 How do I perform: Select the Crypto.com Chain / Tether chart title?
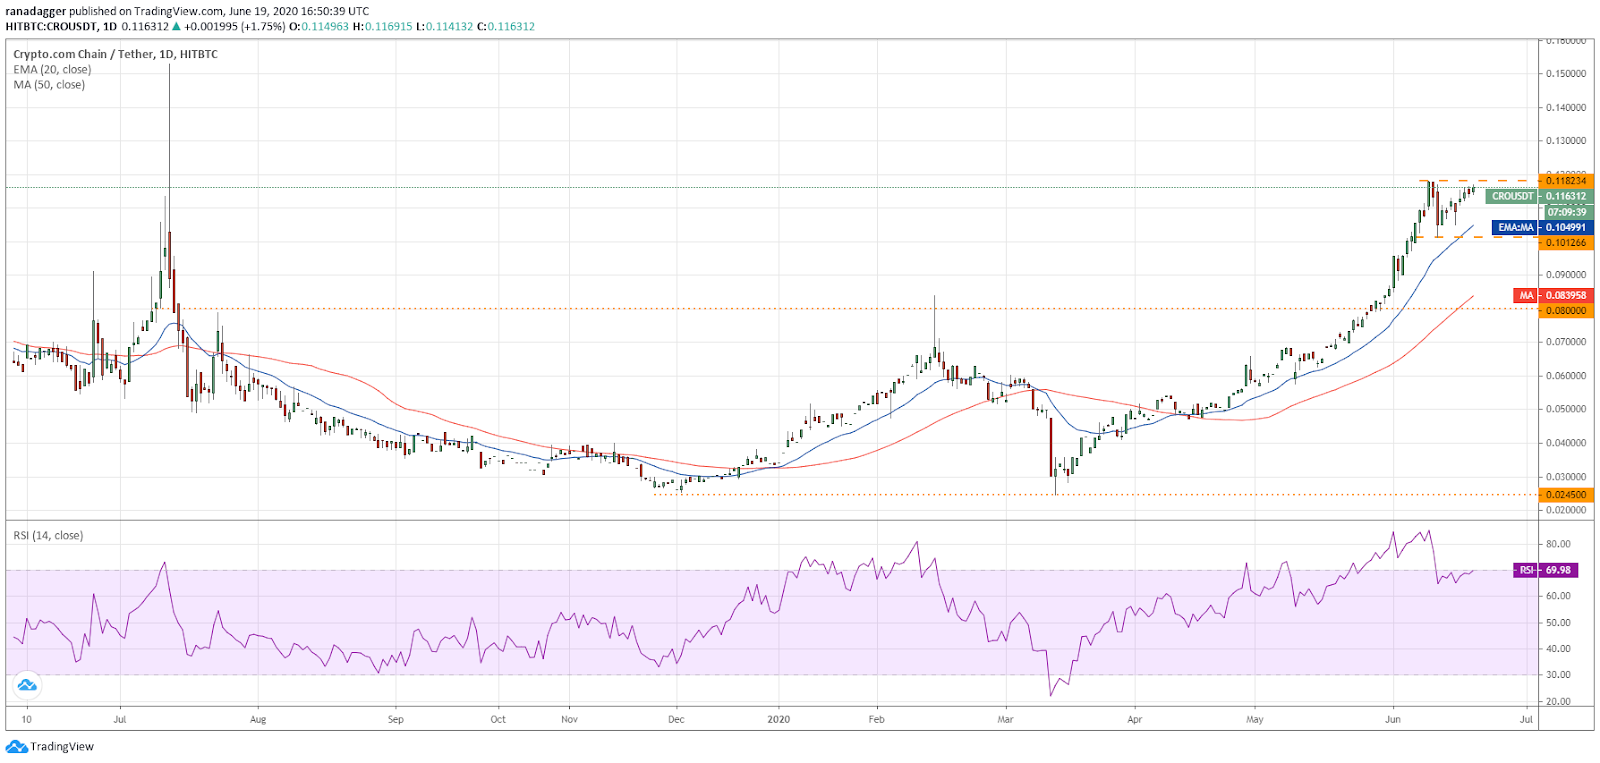(115, 54)
